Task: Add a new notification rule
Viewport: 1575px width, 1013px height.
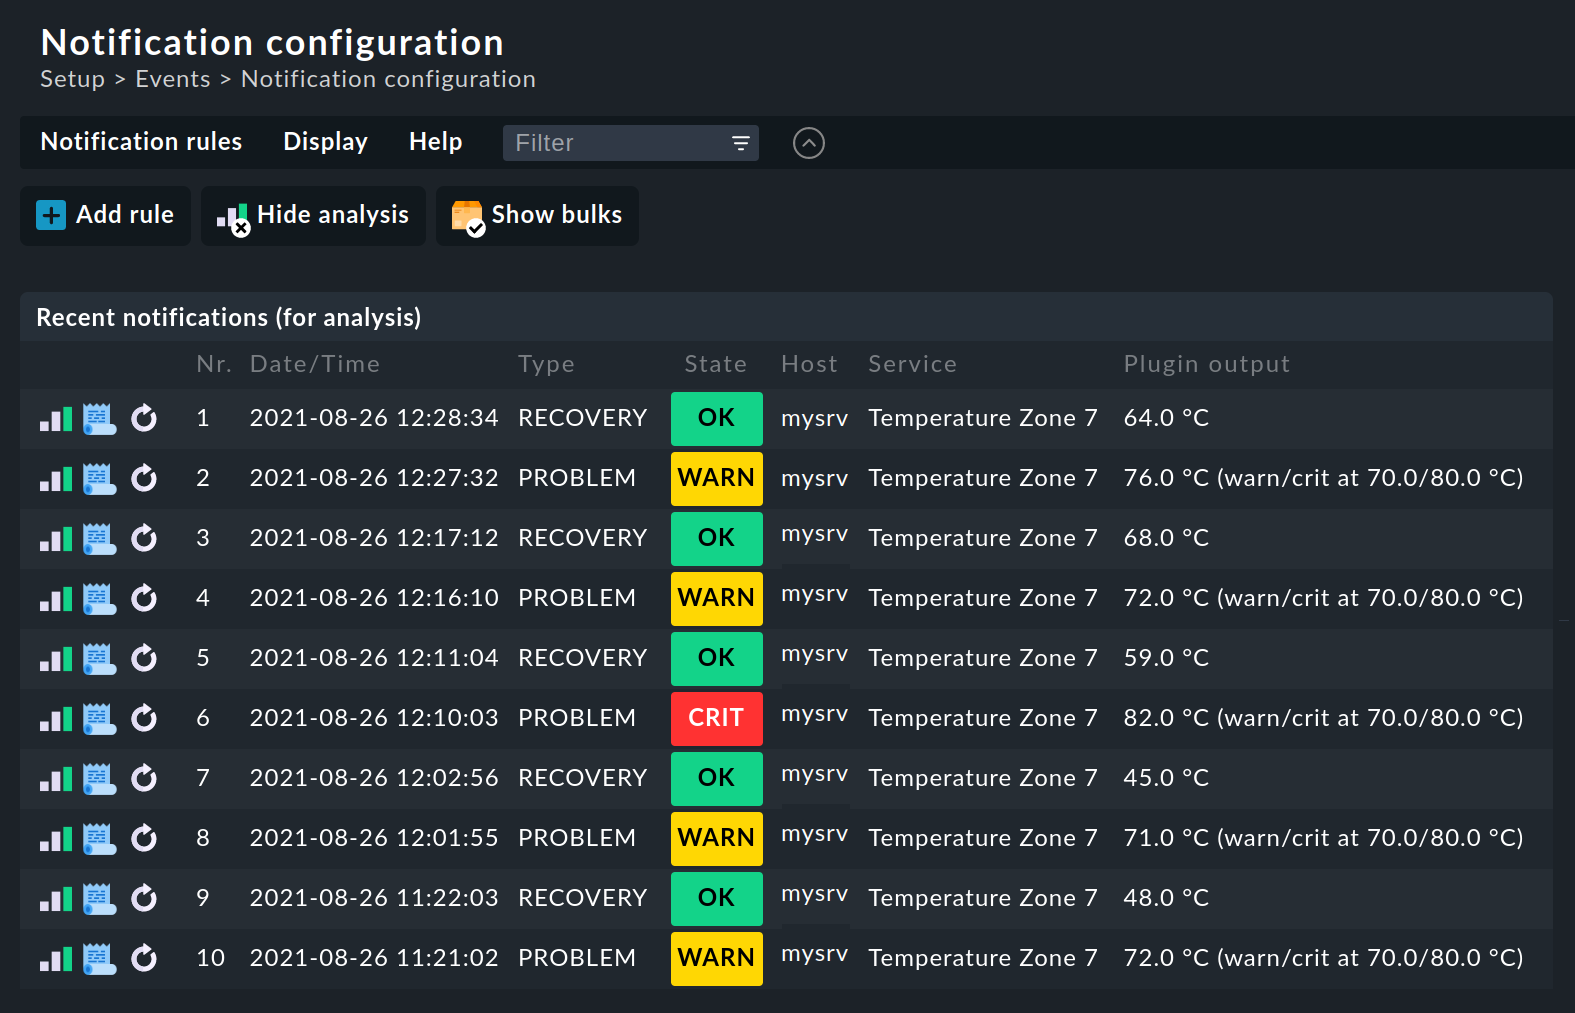Action: pyautogui.click(x=105, y=215)
